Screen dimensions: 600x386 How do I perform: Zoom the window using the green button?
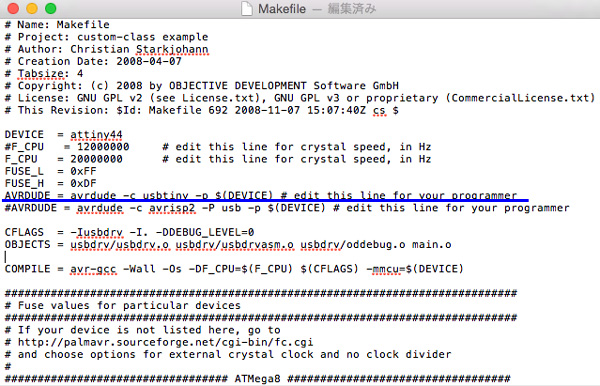(51, 8)
